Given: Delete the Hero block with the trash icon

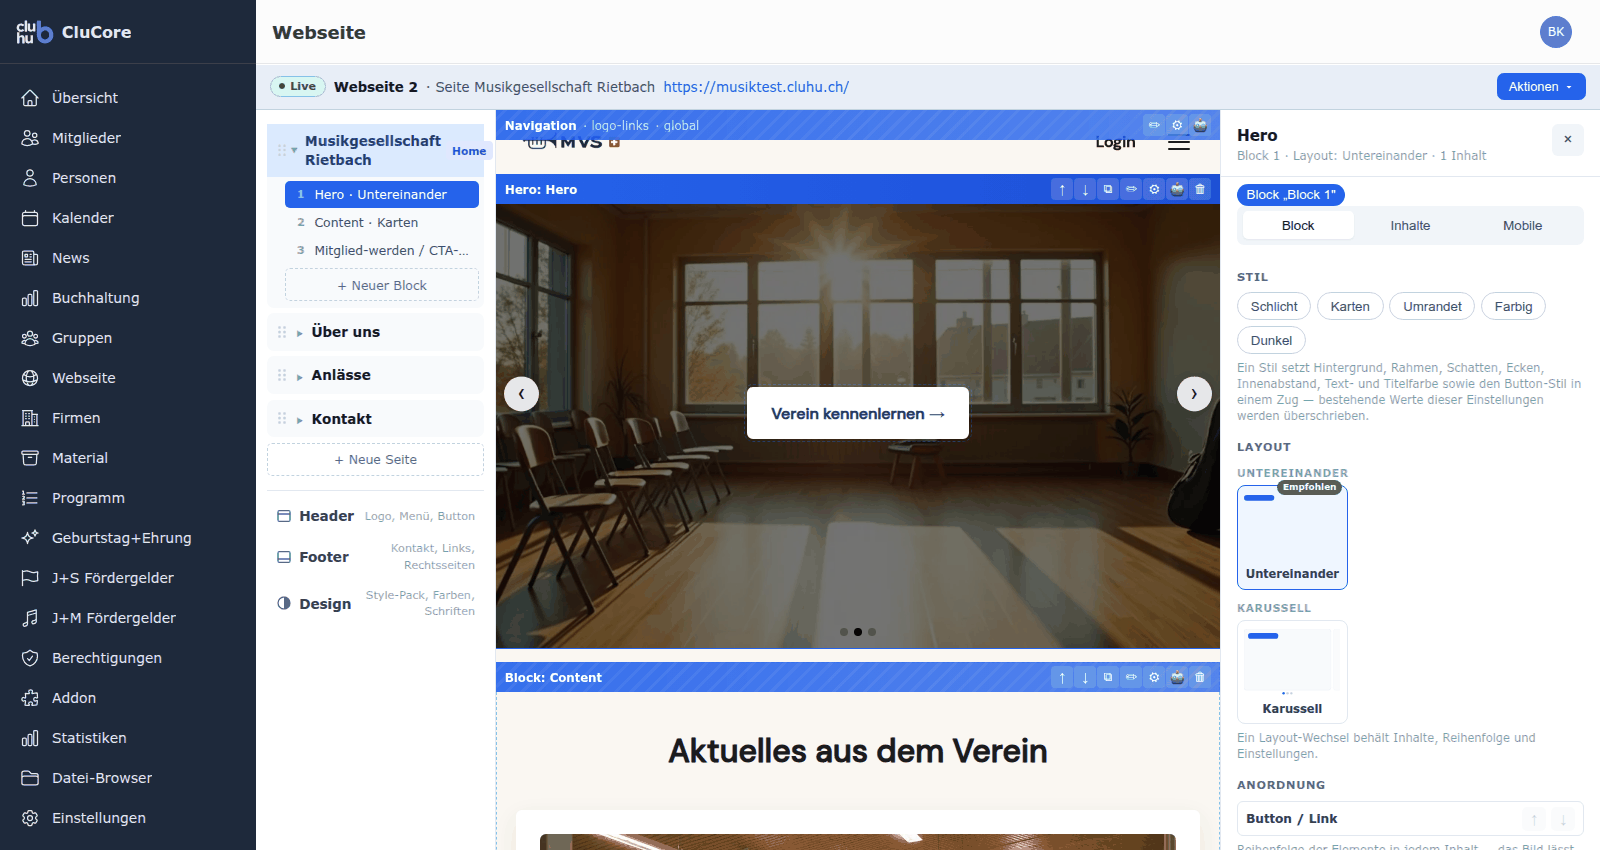Looking at the screenshot, I should pos(1200,189).
